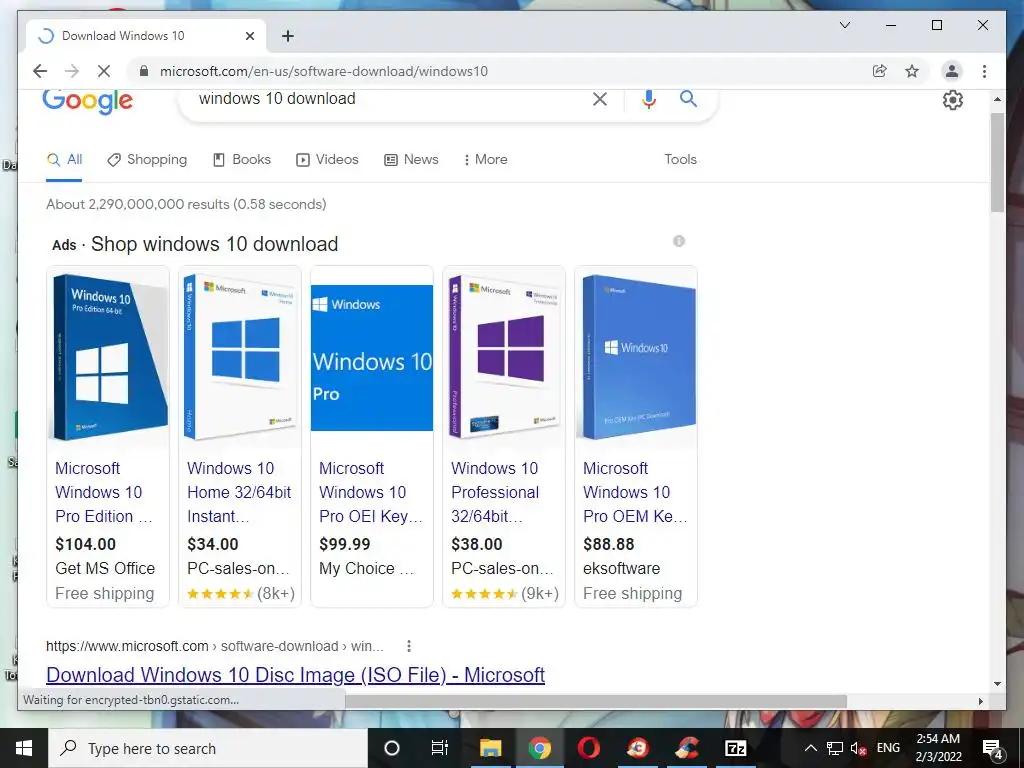Open result options three-dot menu
The image size is (1024, 768).
pos(409,646)
